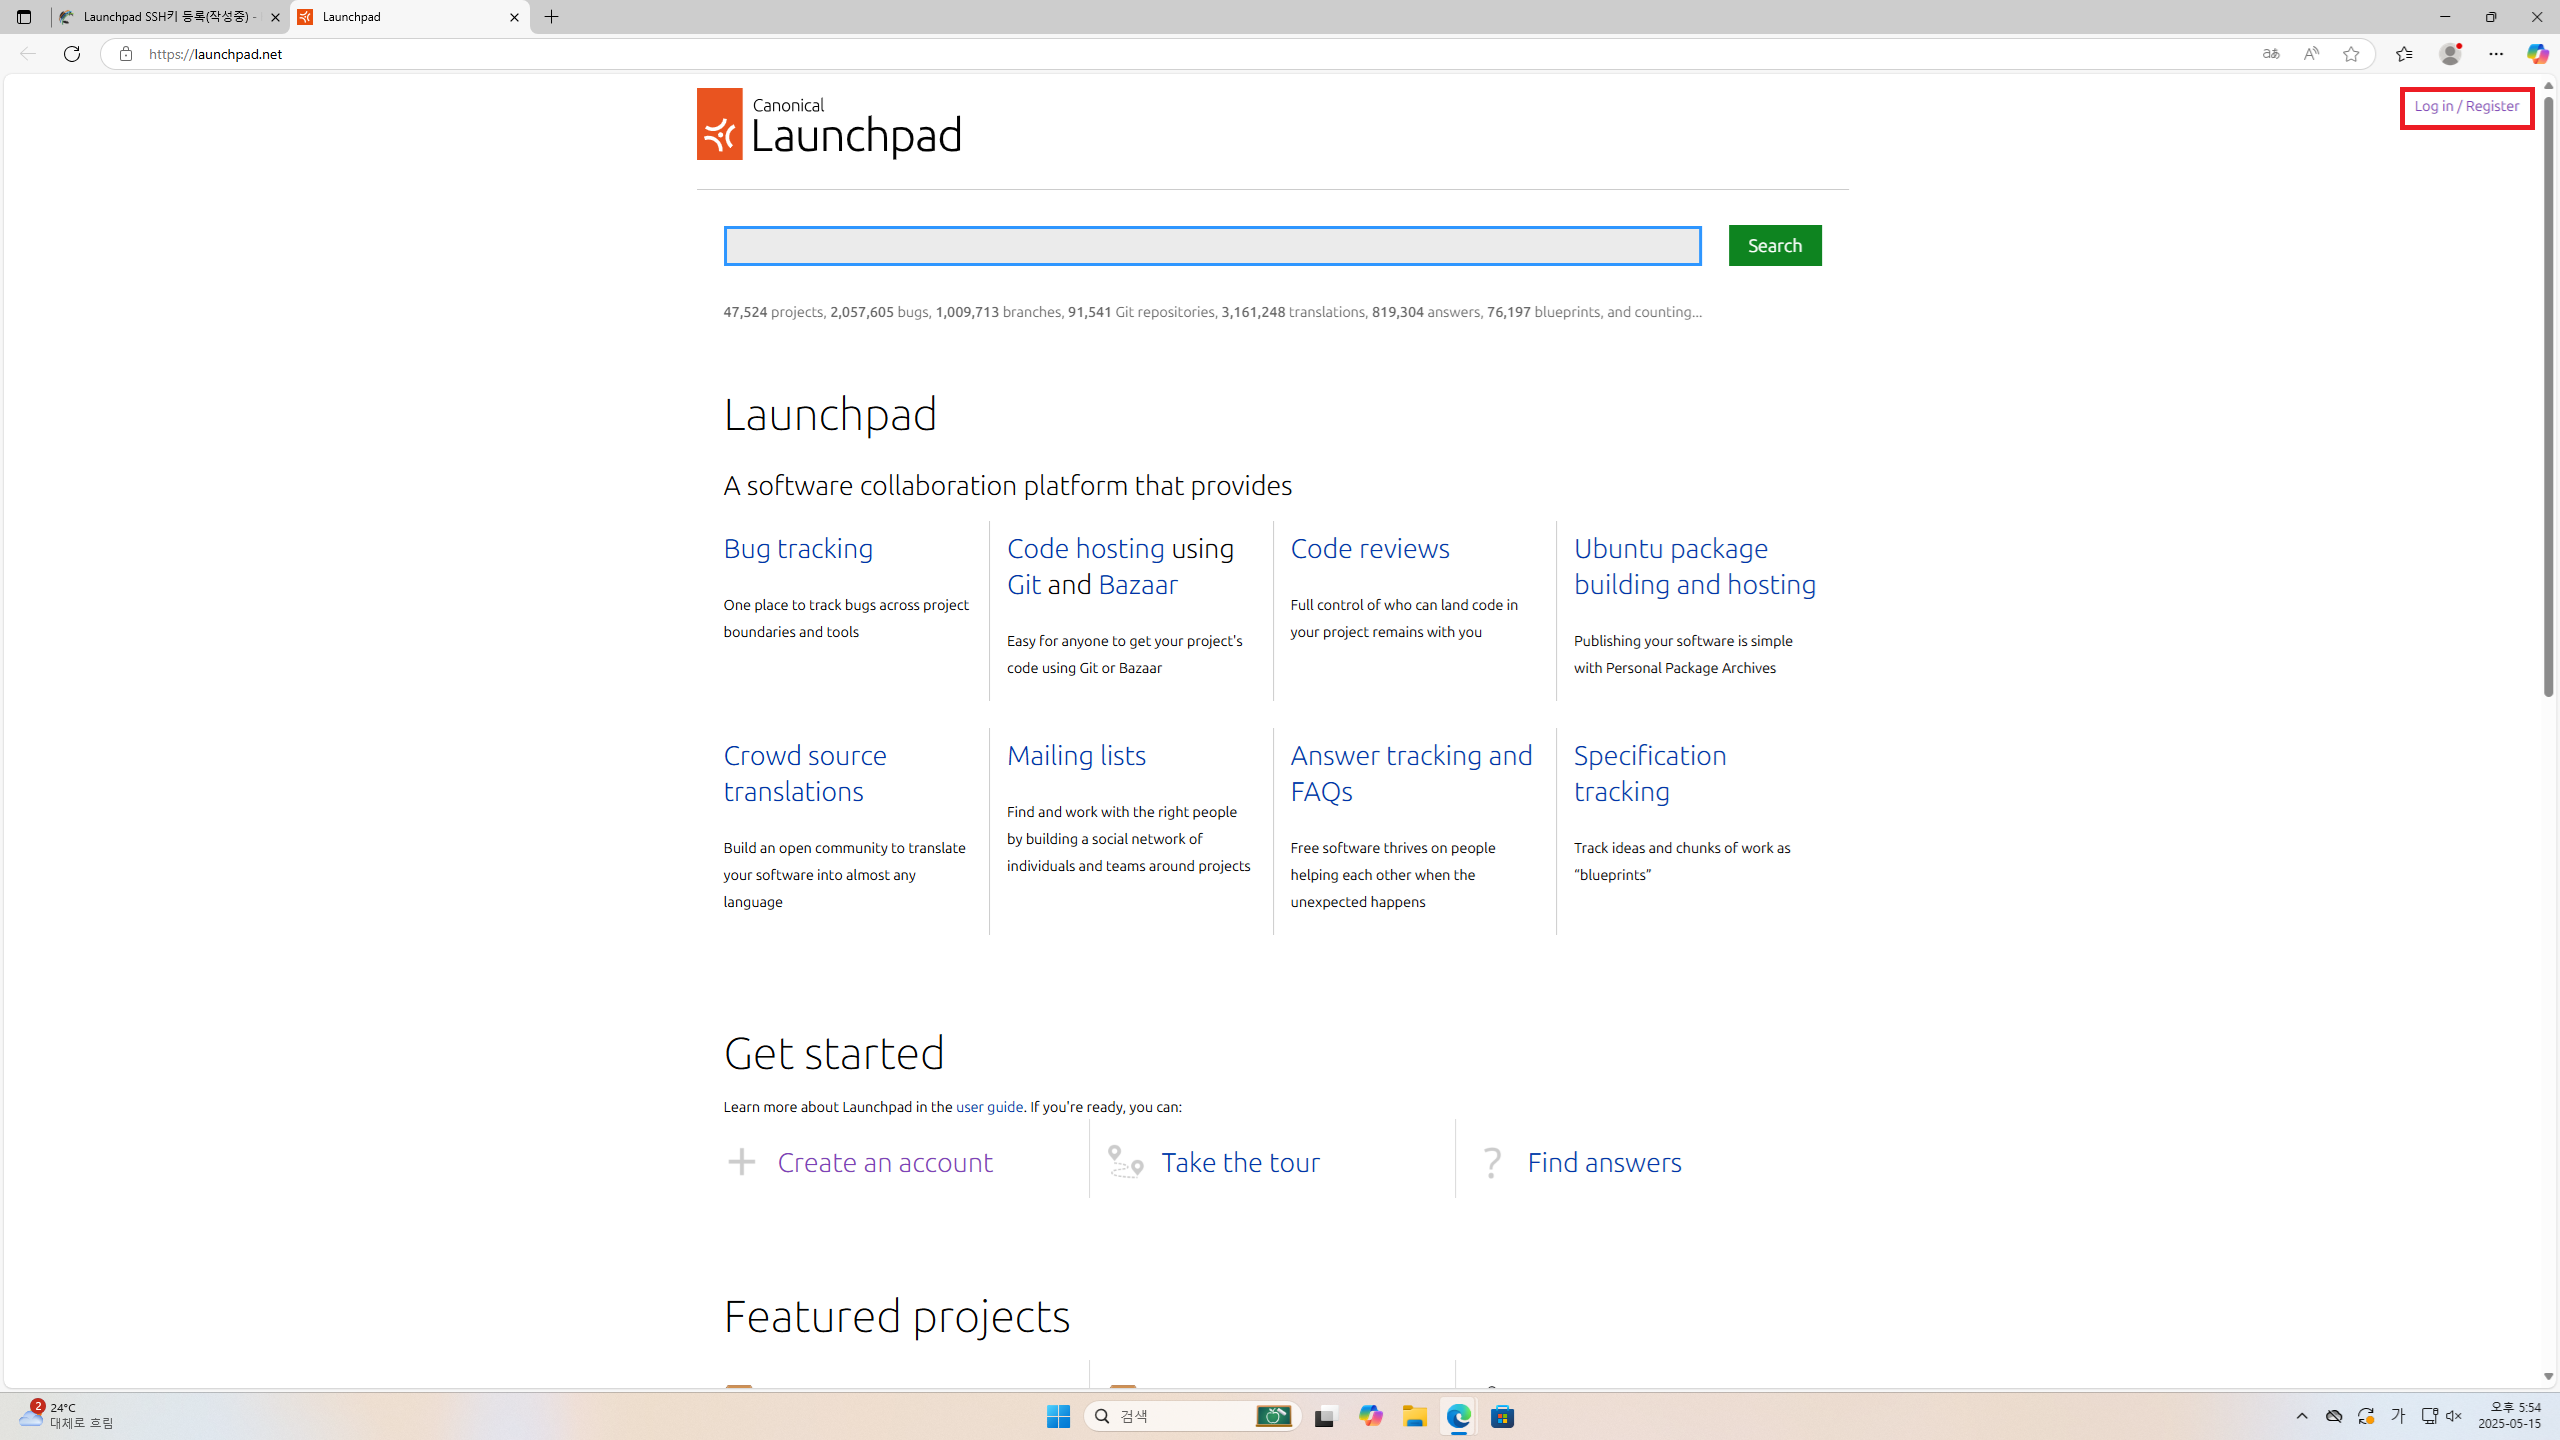Open Copilot from the taskbar
Image resolution: width=2560 pixels, height=1440 pixels.
point(1370,1416)
